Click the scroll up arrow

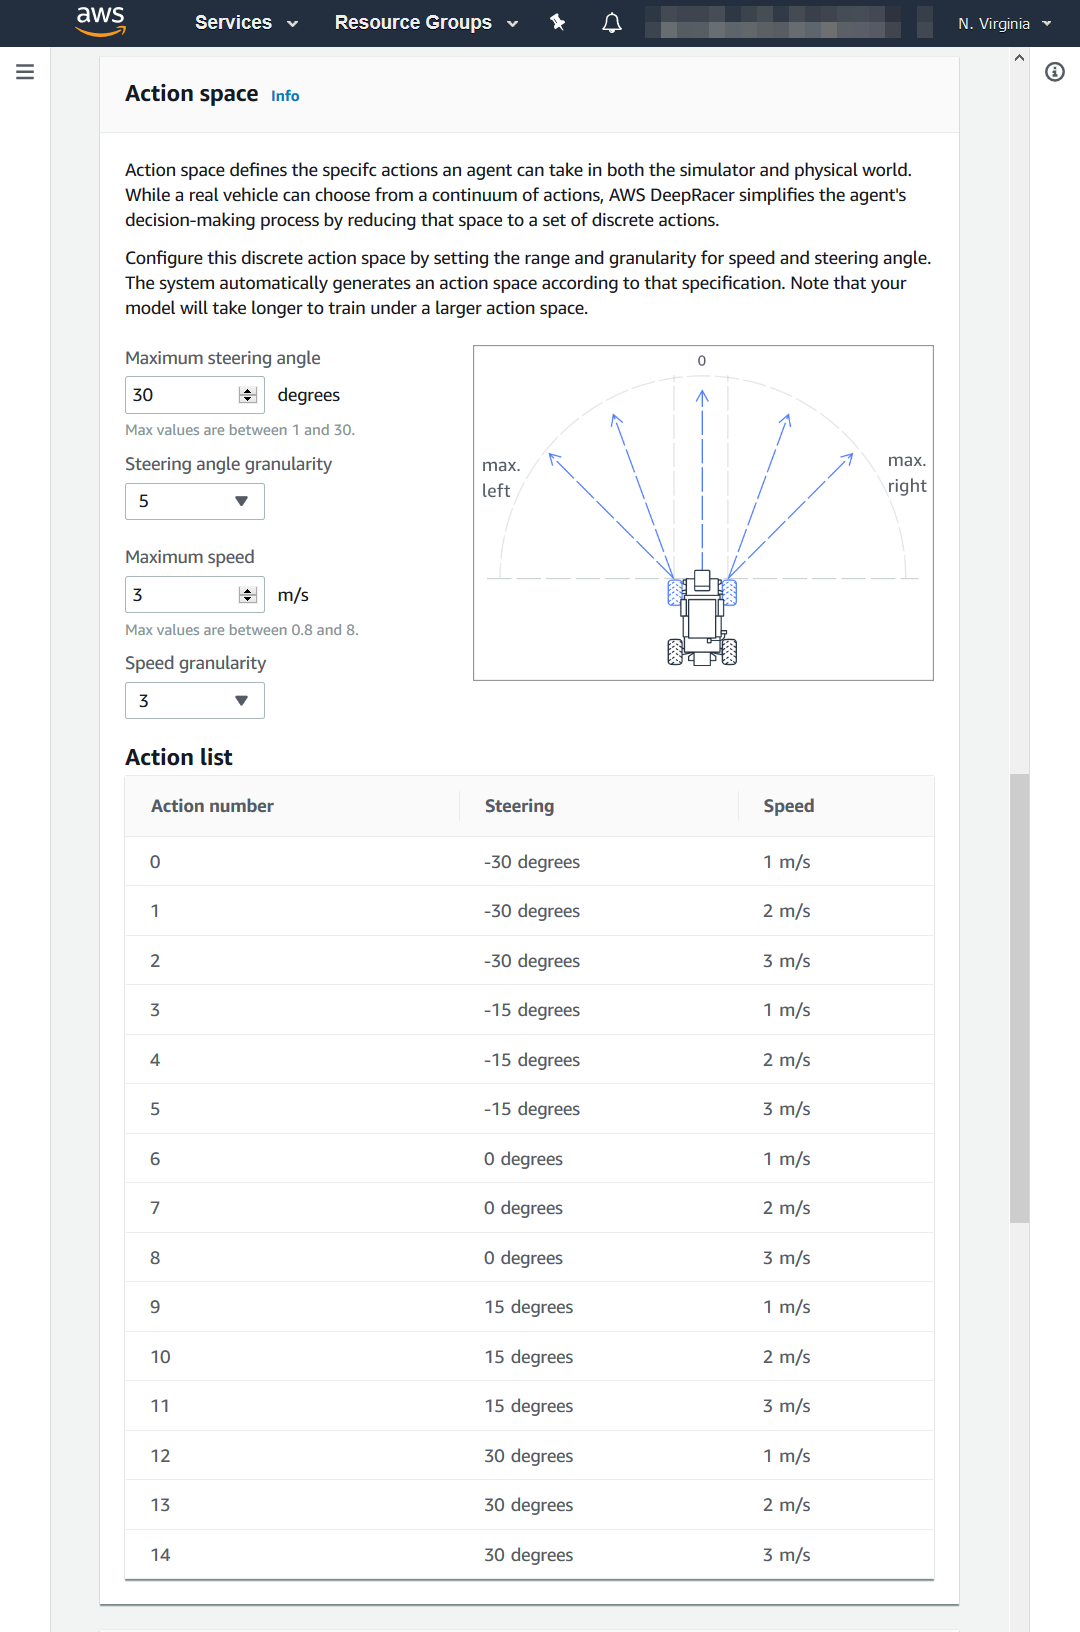pos(1019,58)
